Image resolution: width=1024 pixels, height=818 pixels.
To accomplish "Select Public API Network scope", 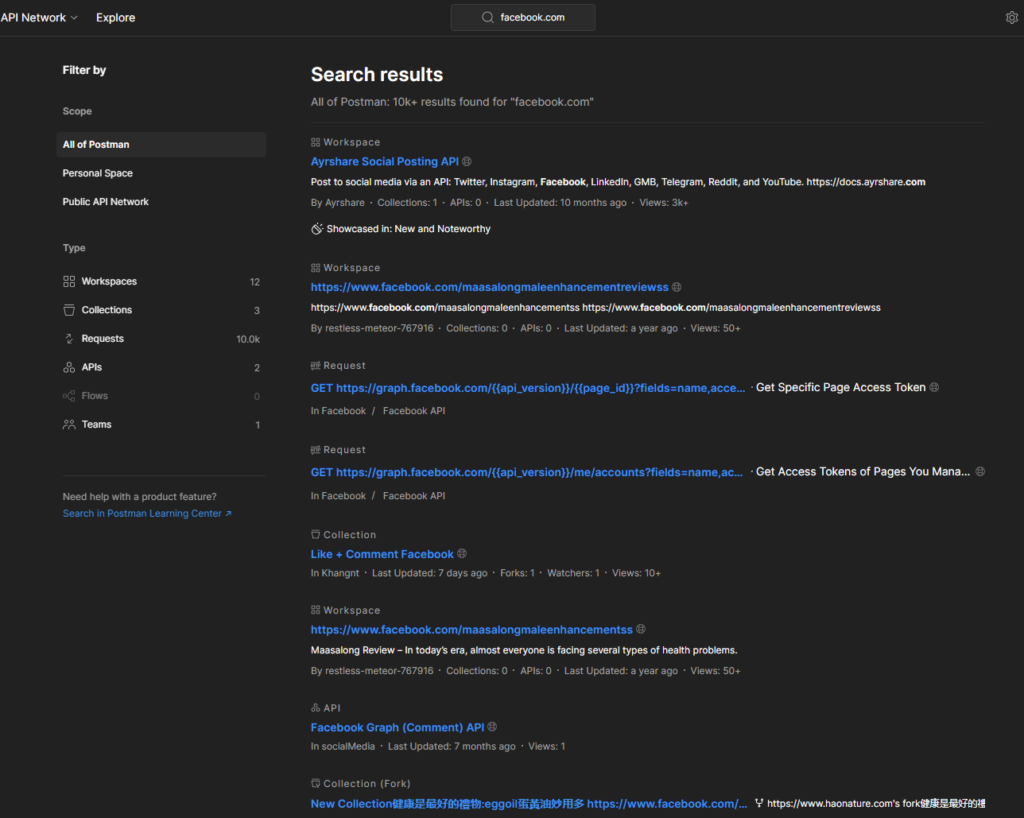I will [x=106, y=202].
